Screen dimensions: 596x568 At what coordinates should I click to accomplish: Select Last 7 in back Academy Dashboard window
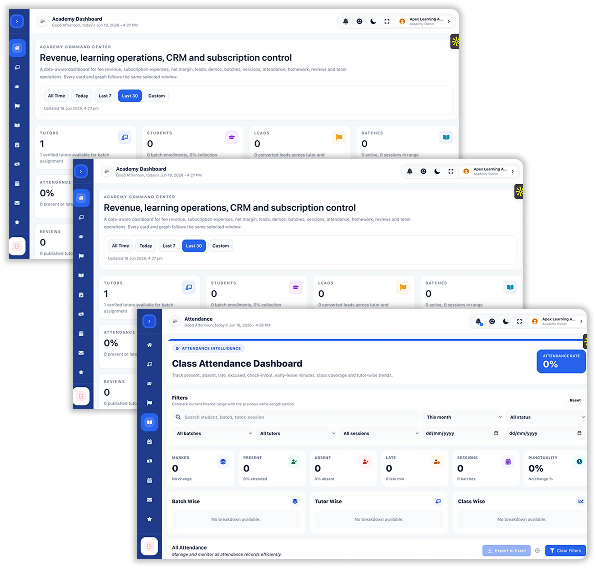pyautogui.click(x=105, y=96)
